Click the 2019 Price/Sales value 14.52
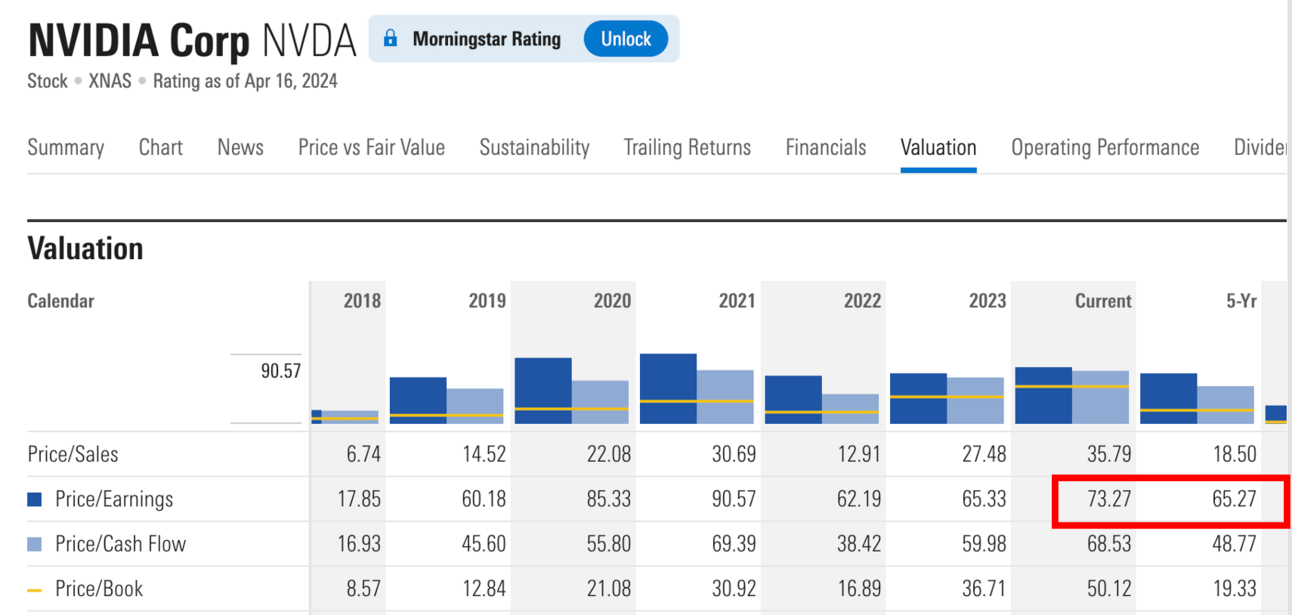 pos(484,454)
